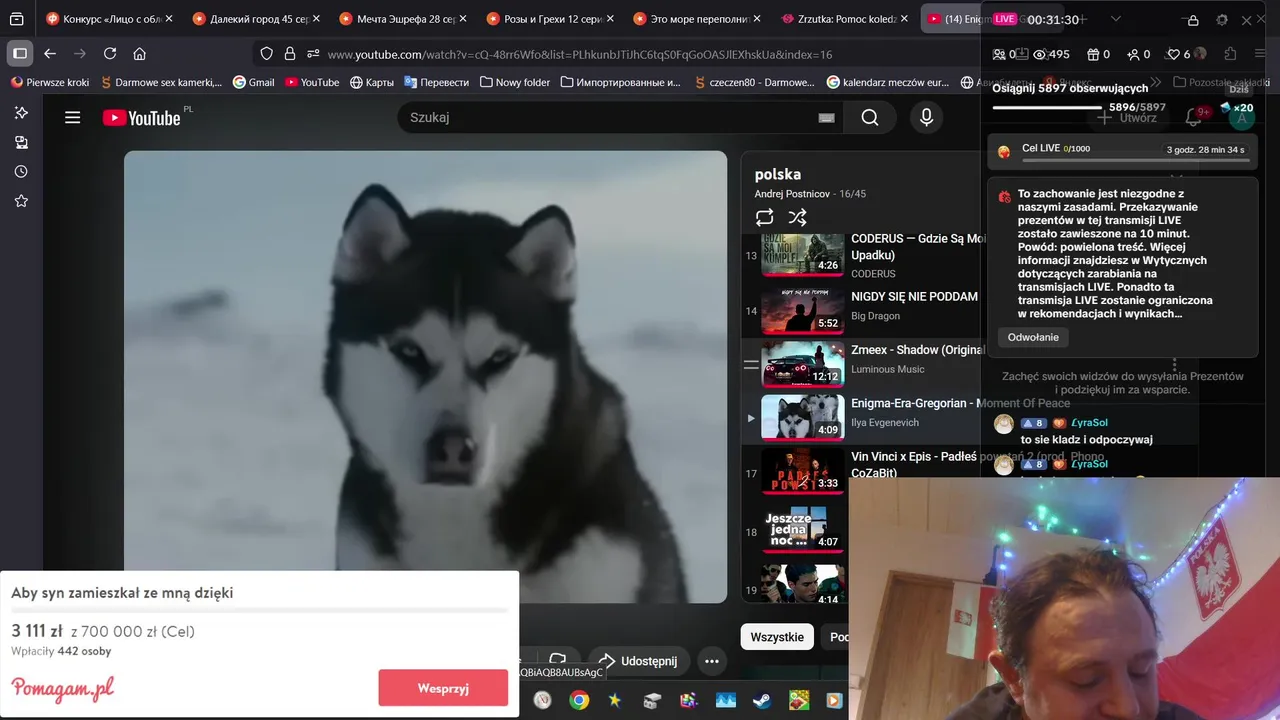The width and height of the screenshot is (1280, 720).
Task: Open Pierwsze kroki bookmark
Action: point(50,82)
